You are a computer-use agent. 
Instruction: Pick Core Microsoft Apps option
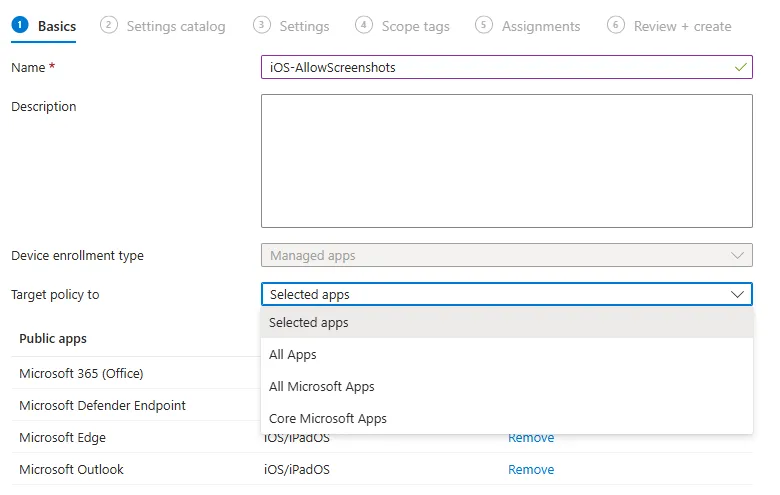(x=506, y=418)
